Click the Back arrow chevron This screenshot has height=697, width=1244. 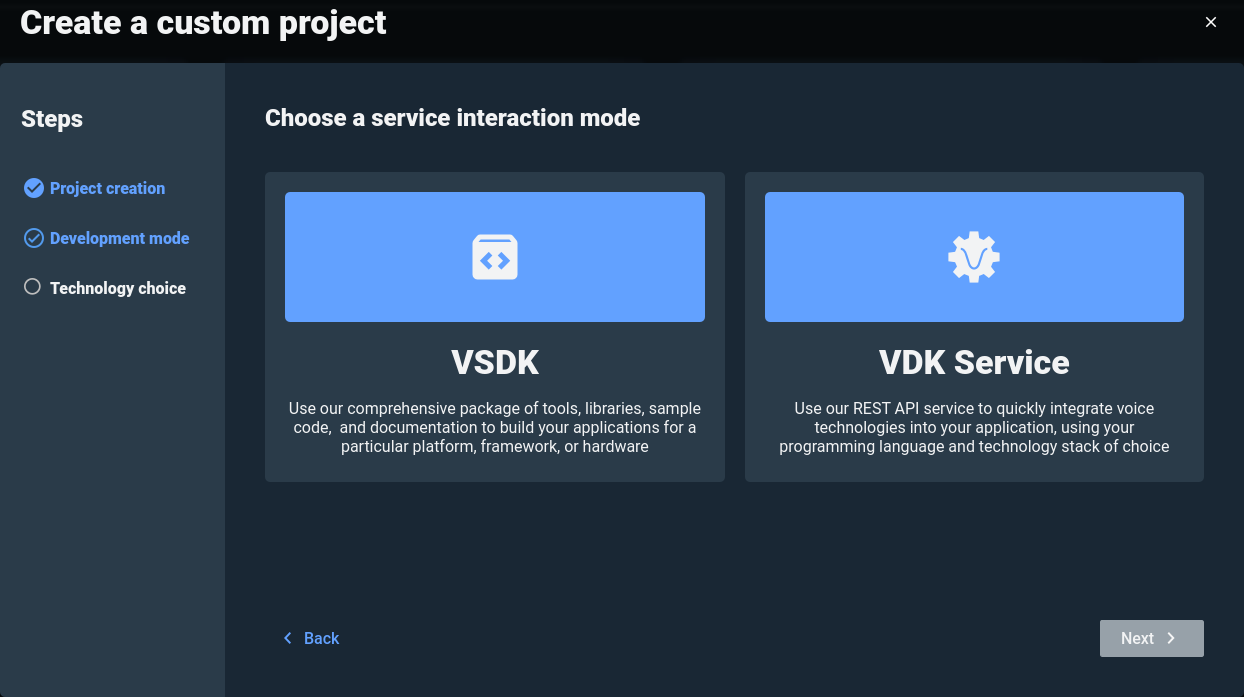[x=288, y=638]
